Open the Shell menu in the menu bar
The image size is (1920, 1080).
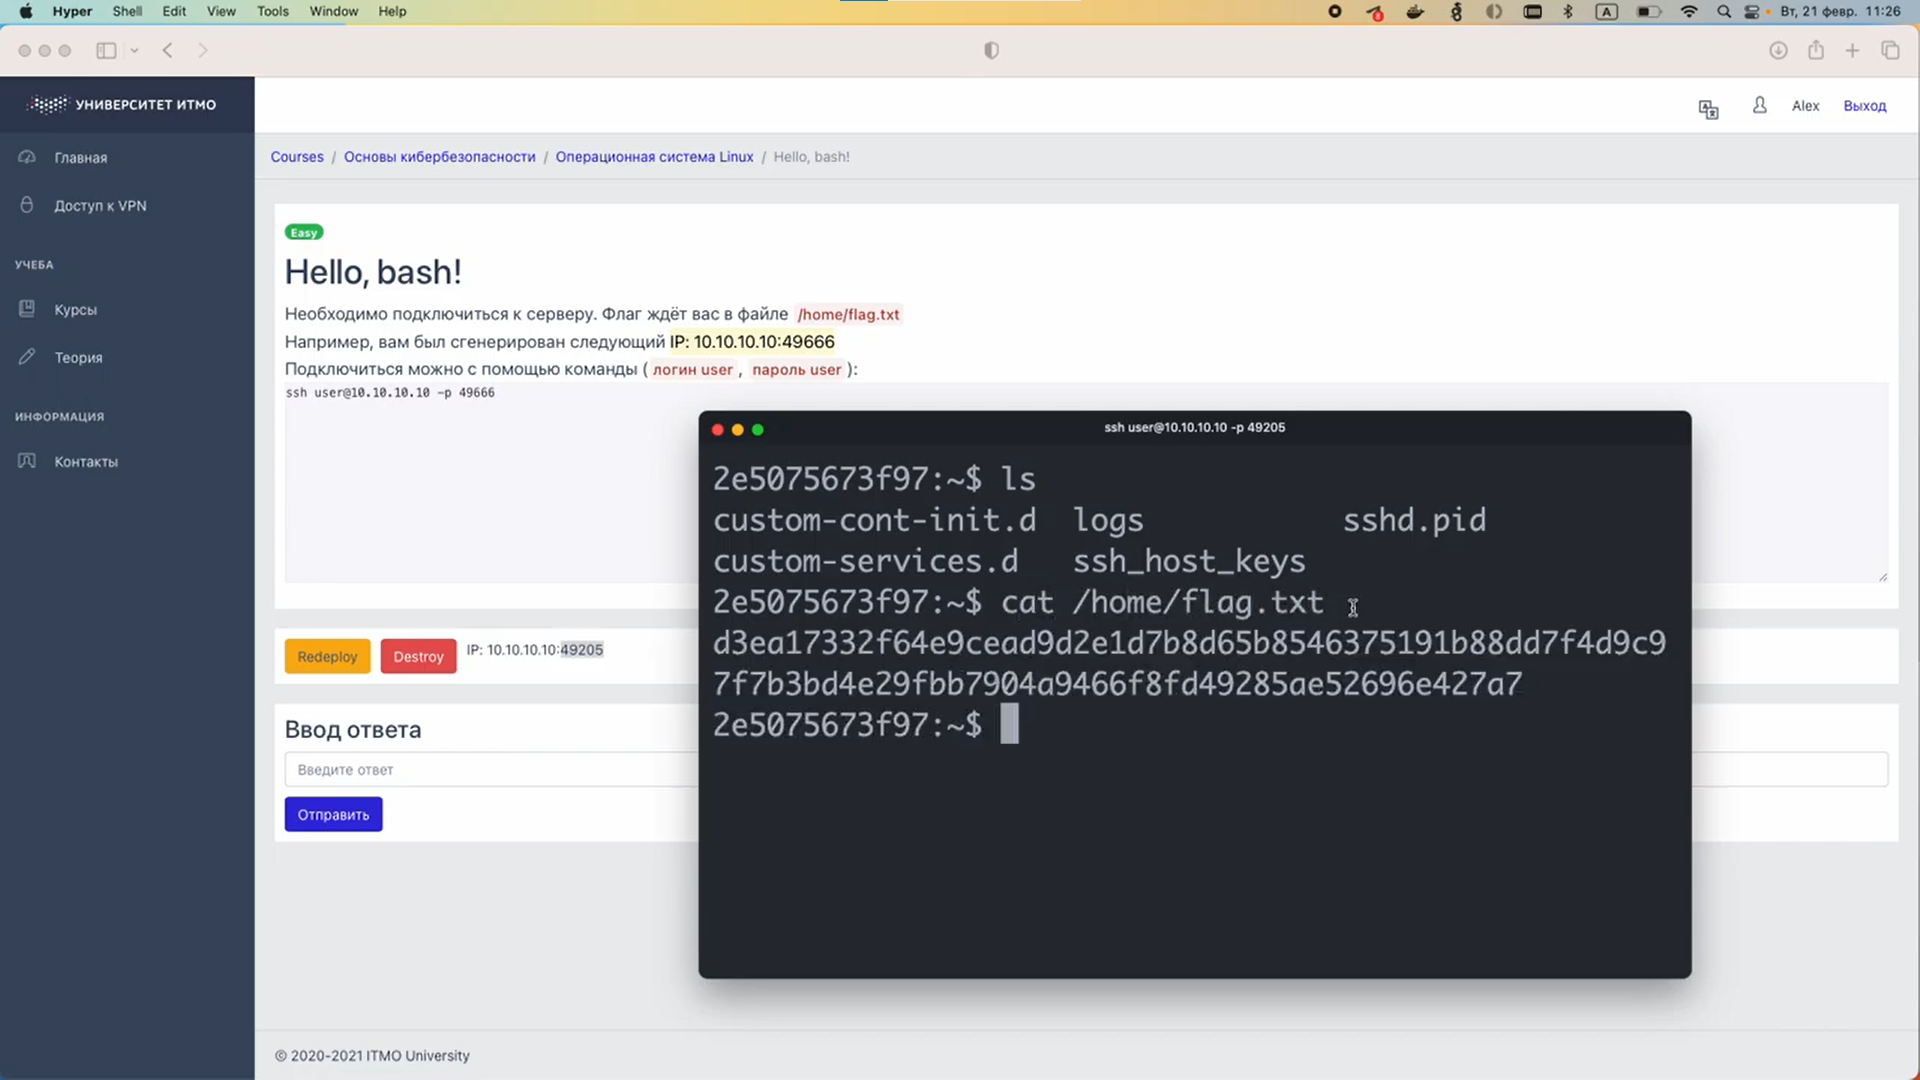pos(127,11)
